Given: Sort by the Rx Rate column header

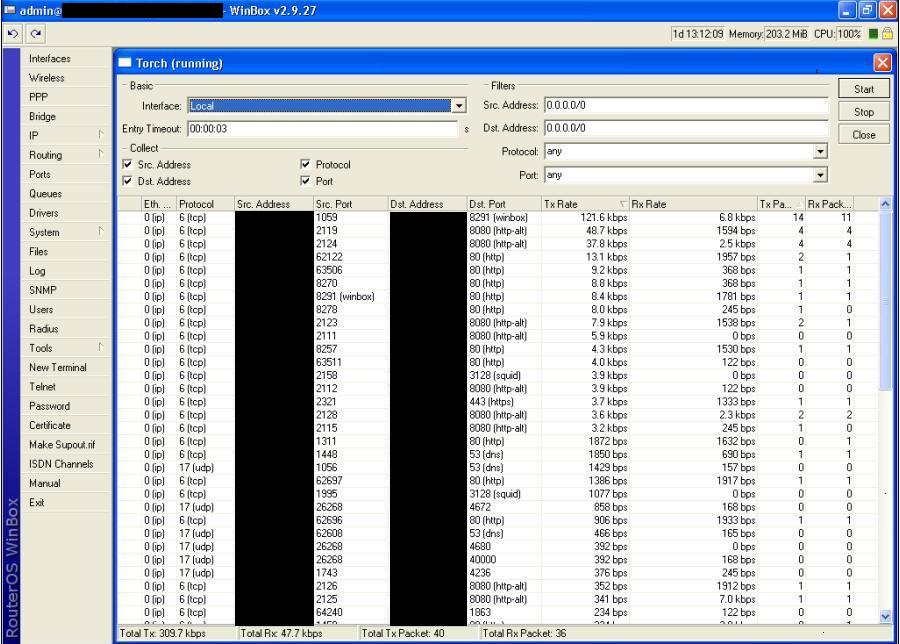Looking at the screenshot, I should tap(693, 204).
